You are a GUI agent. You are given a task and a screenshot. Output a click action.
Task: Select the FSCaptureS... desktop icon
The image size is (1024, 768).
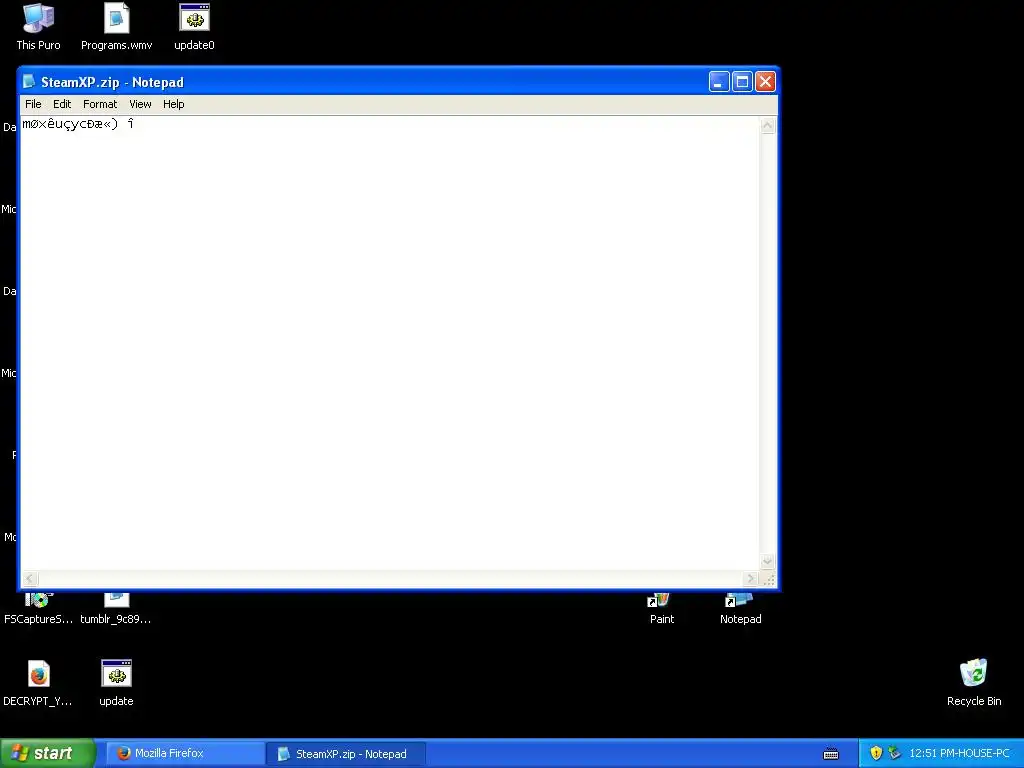click(39, 609)
